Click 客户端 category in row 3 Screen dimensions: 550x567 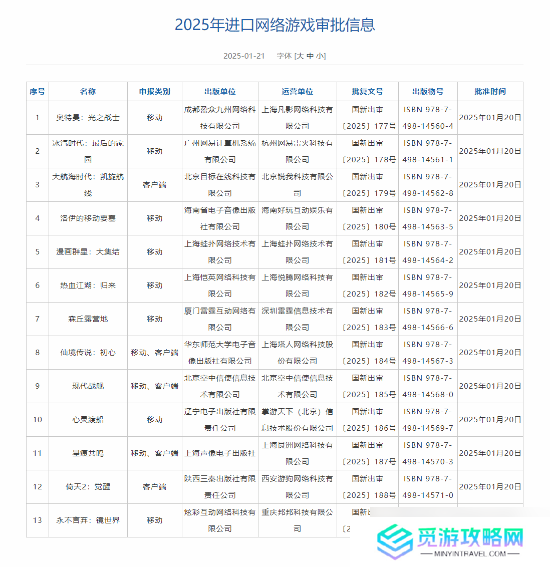tap(155, 185)
